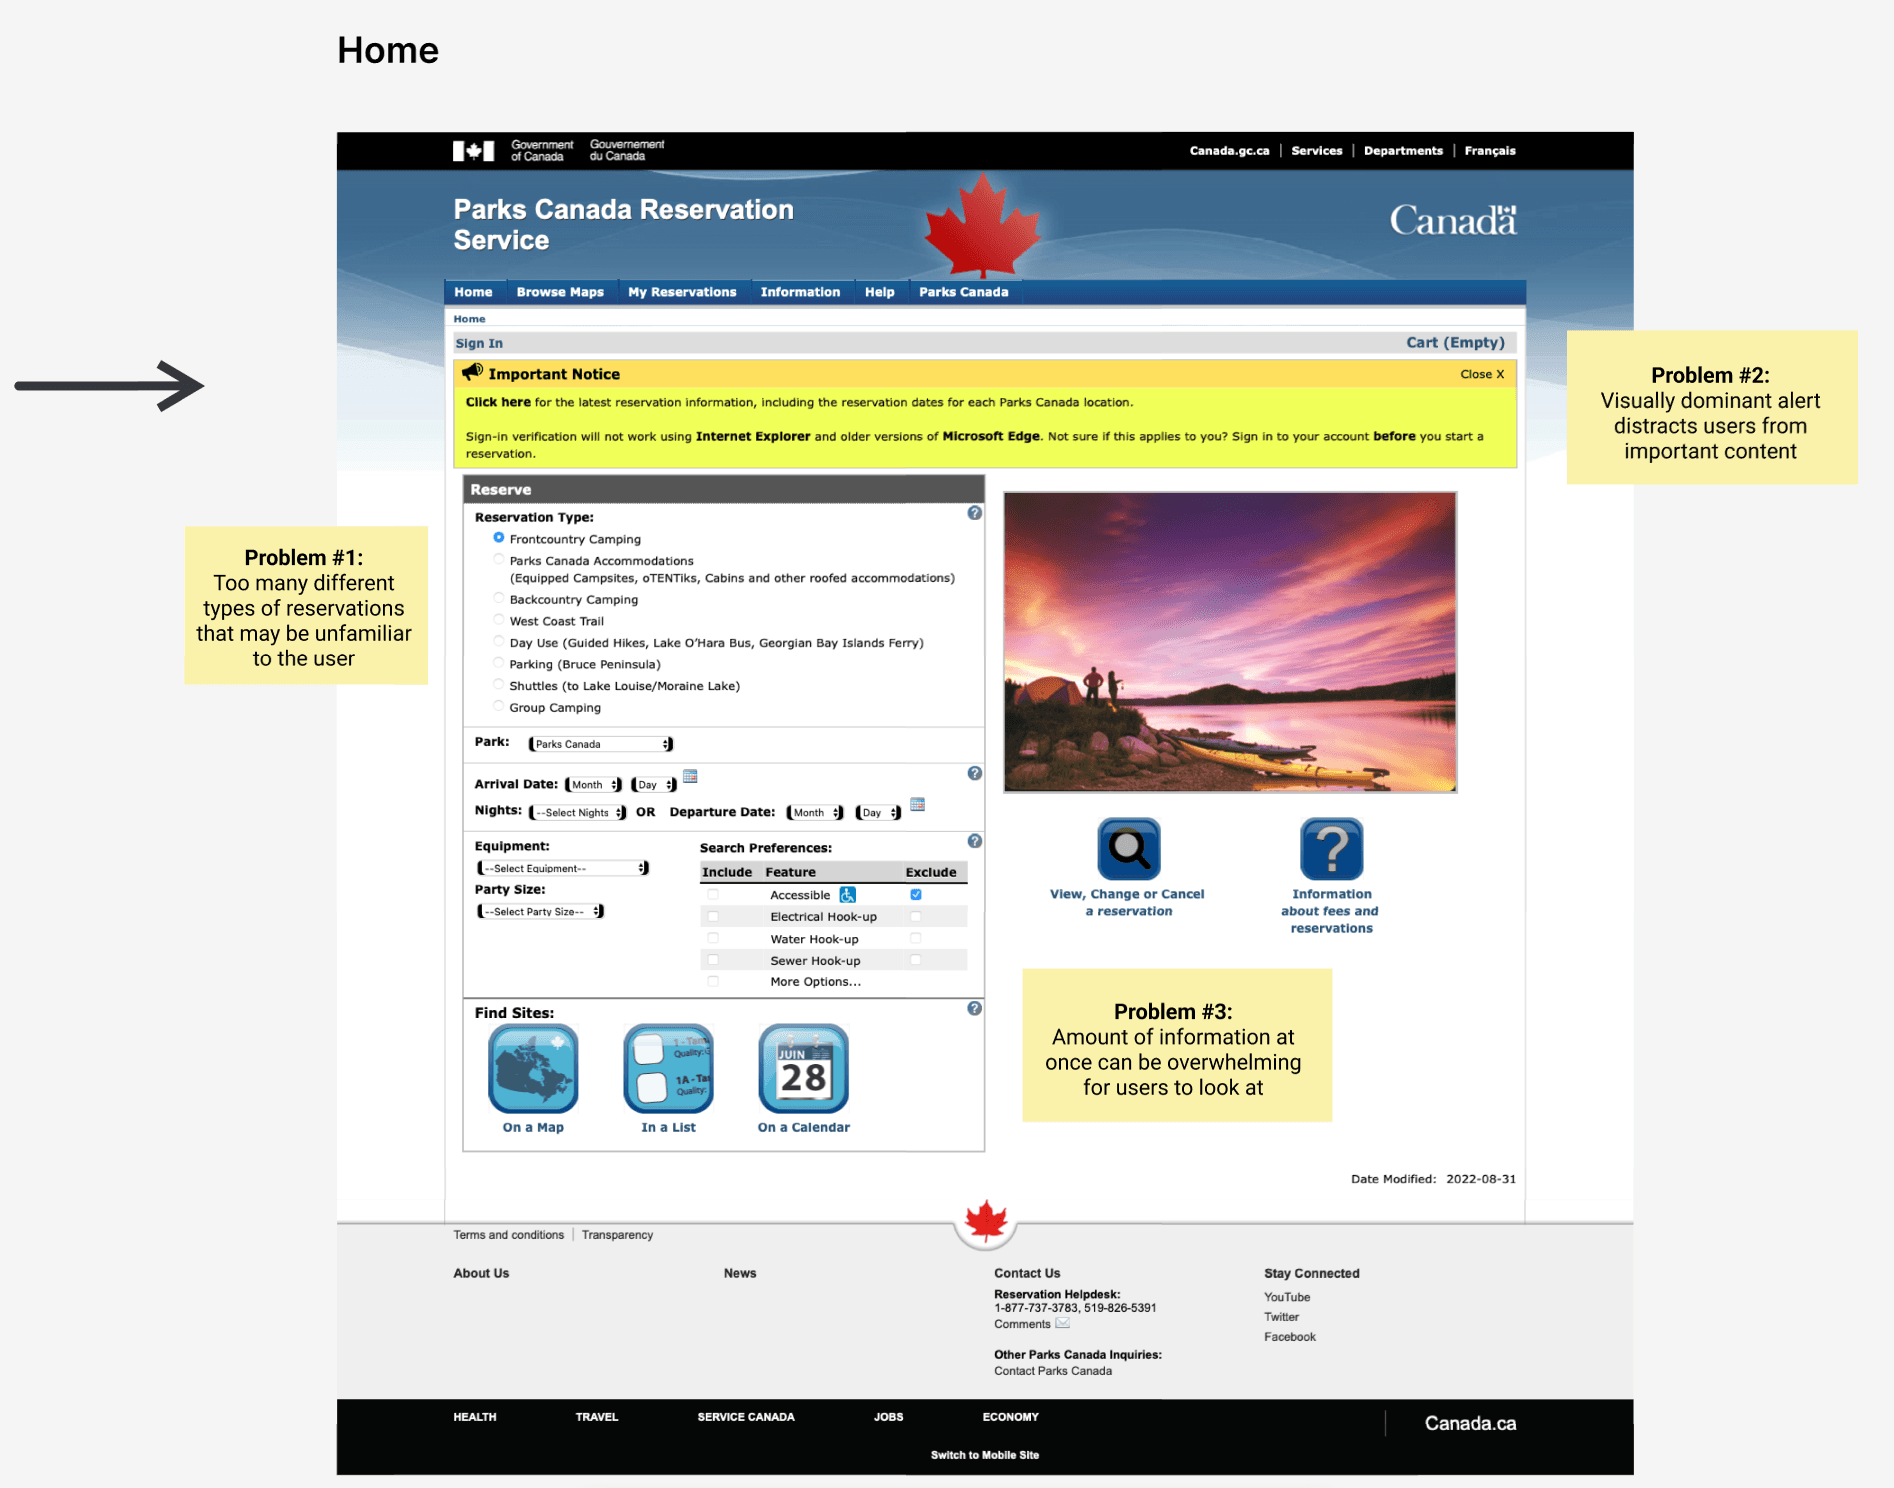The image size is (1894, 1488).
Task: Open the Select Party Size dropdown
Action: tap(541, 911)
